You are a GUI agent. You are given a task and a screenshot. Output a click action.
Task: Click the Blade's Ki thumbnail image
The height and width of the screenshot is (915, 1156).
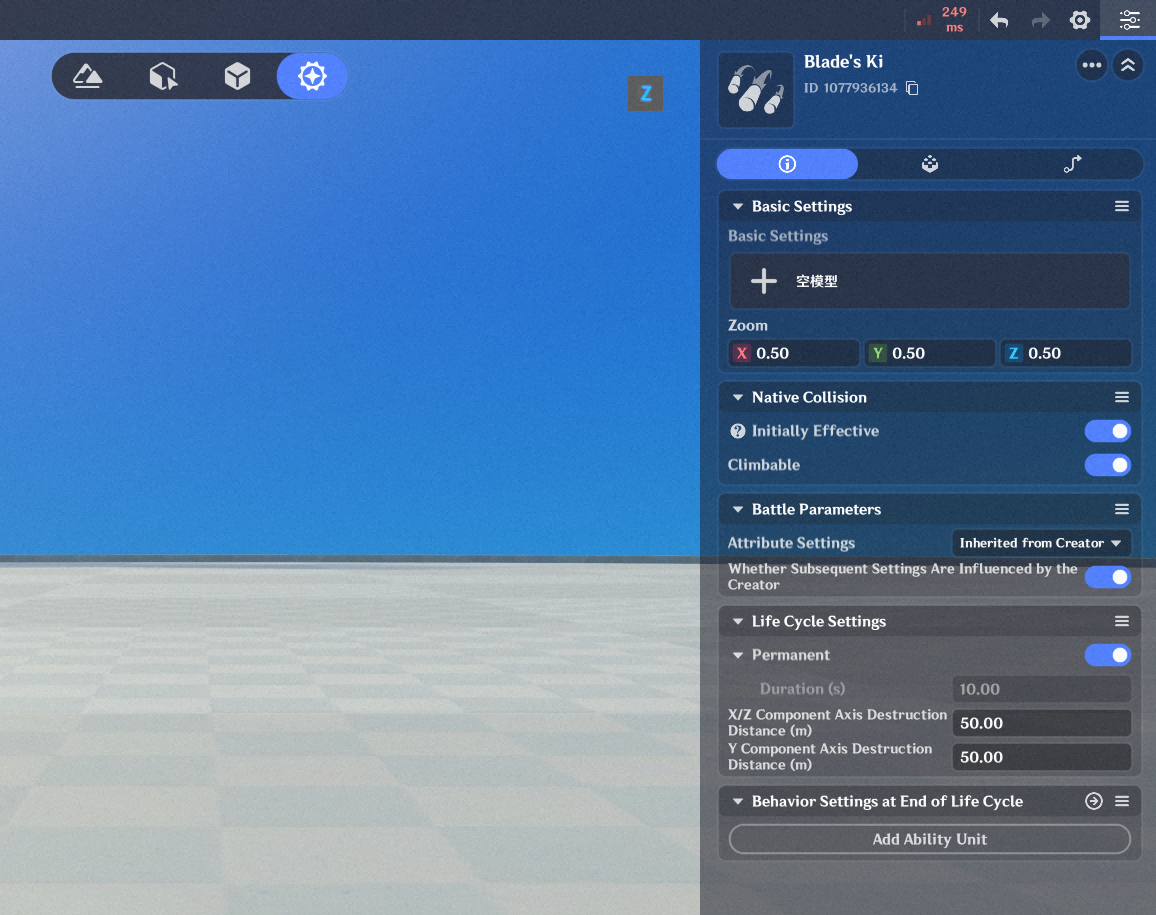[x=756, y=90]
